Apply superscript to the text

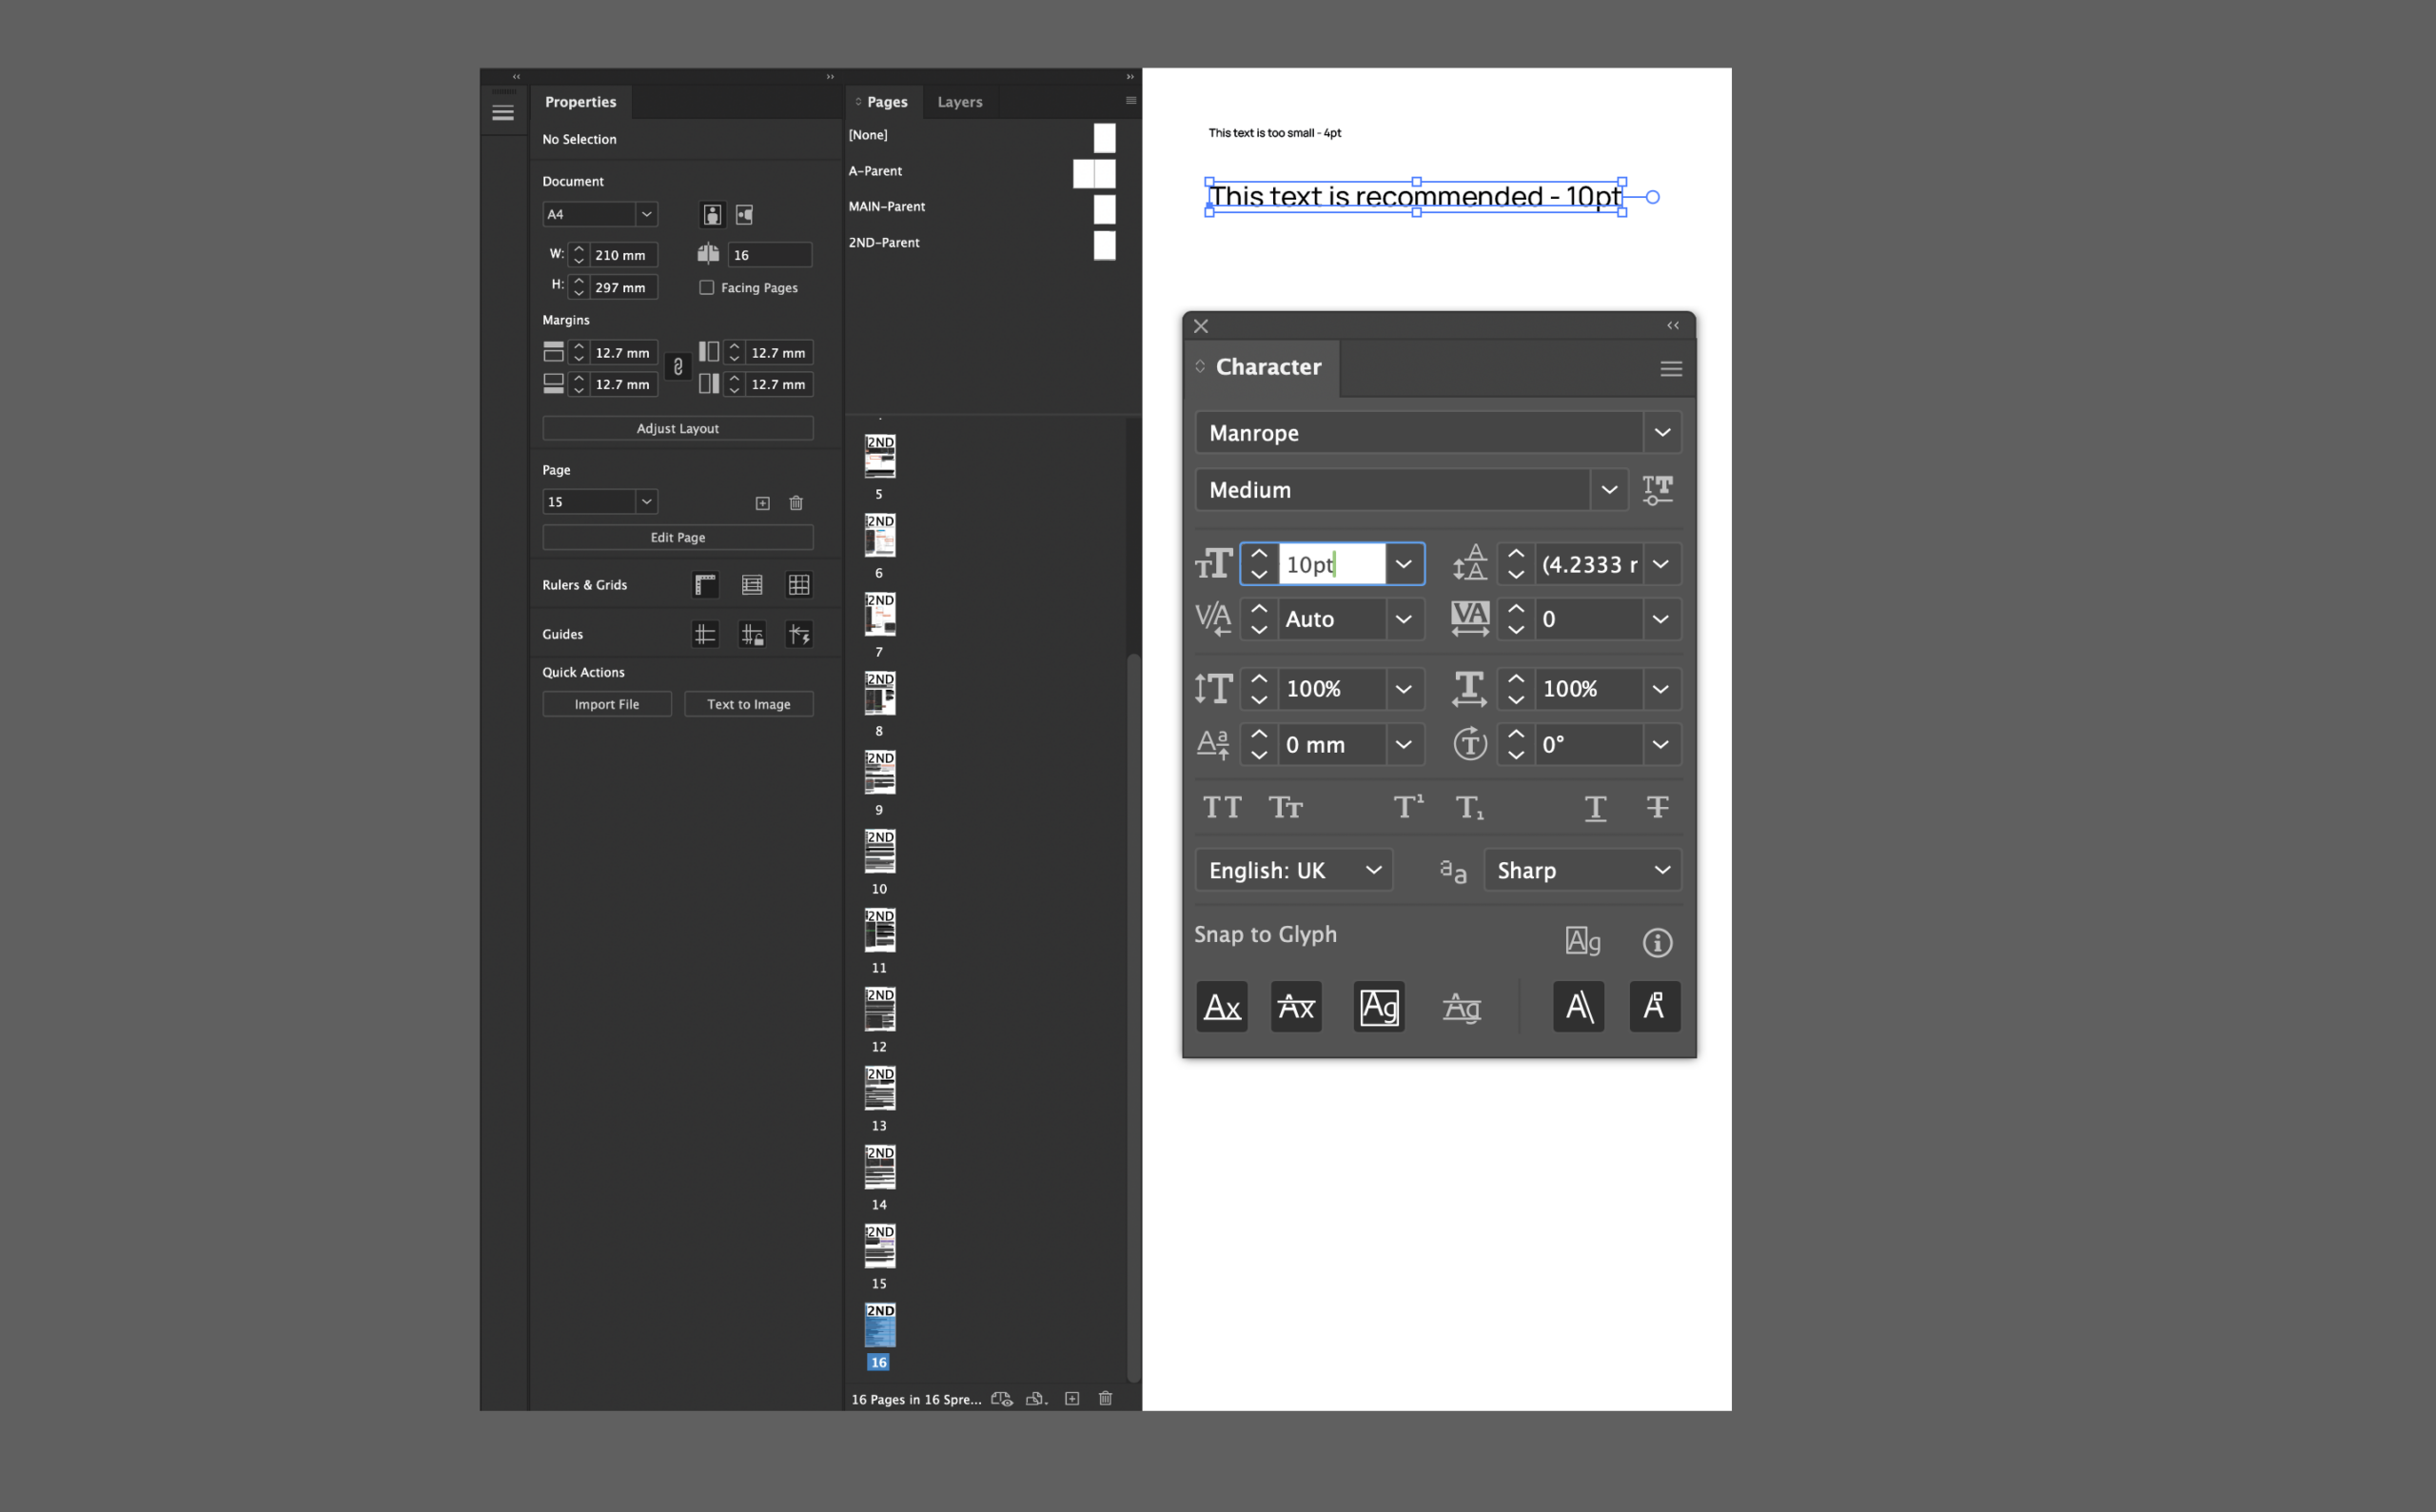[x=1408, y=807]
